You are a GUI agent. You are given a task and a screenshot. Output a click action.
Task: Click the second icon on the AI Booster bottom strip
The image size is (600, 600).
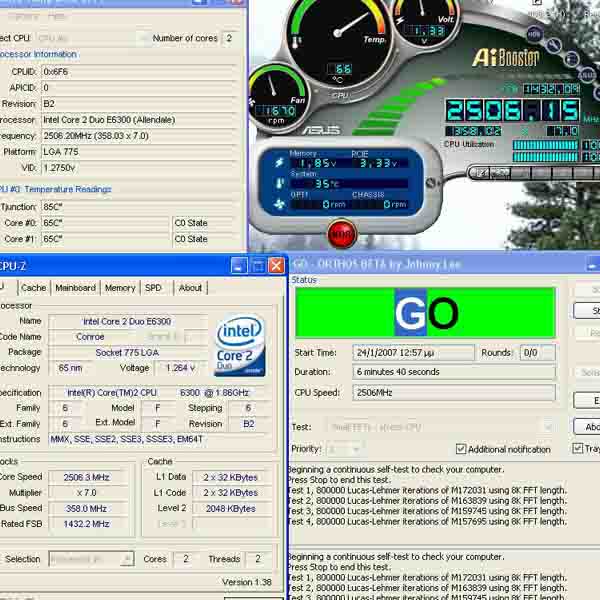(x=500, y=173)
